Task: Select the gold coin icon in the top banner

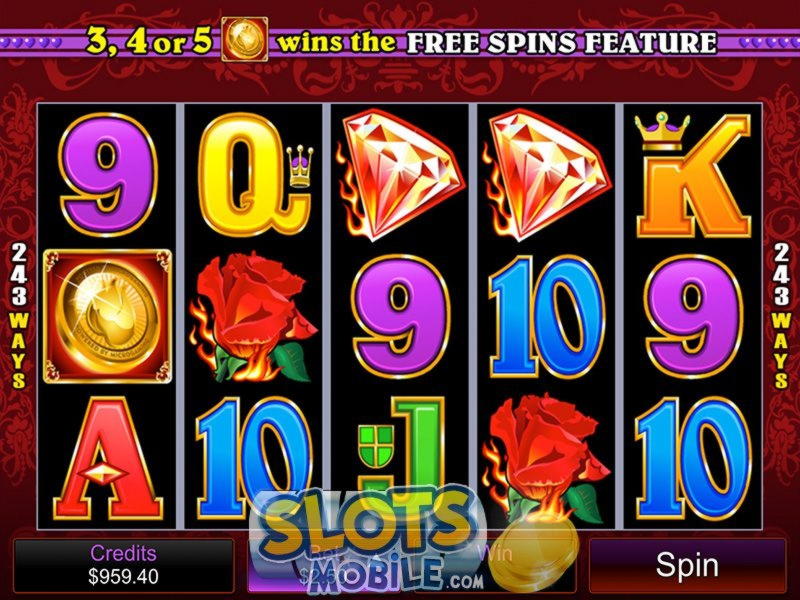Action: 244,39
